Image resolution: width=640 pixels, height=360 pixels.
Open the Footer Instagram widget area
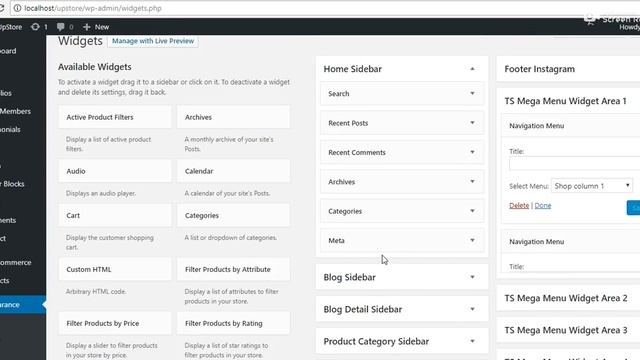[x=568, y=69]
